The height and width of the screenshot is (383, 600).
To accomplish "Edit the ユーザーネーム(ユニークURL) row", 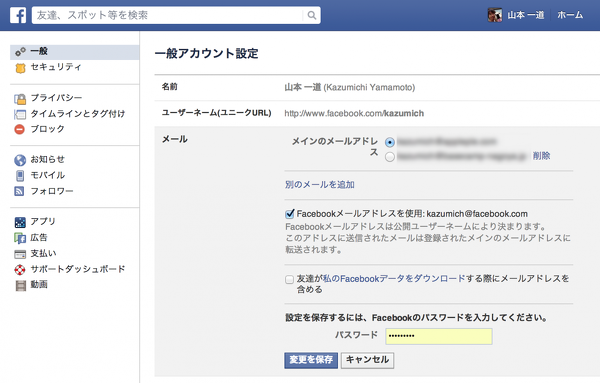I will [x=377, y=113].
